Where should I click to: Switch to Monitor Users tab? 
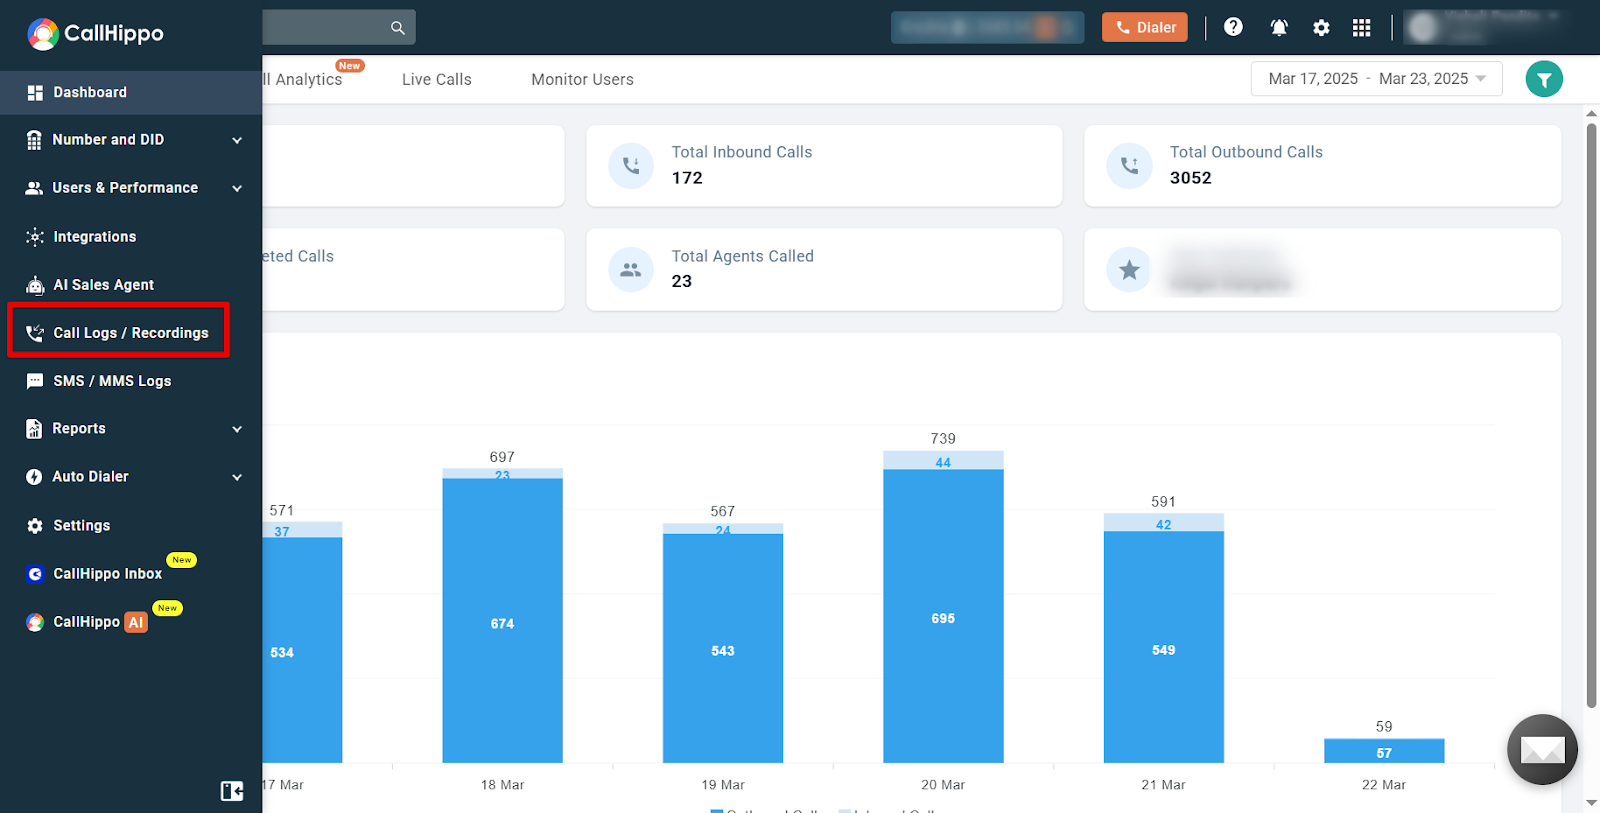pos(582,79)
